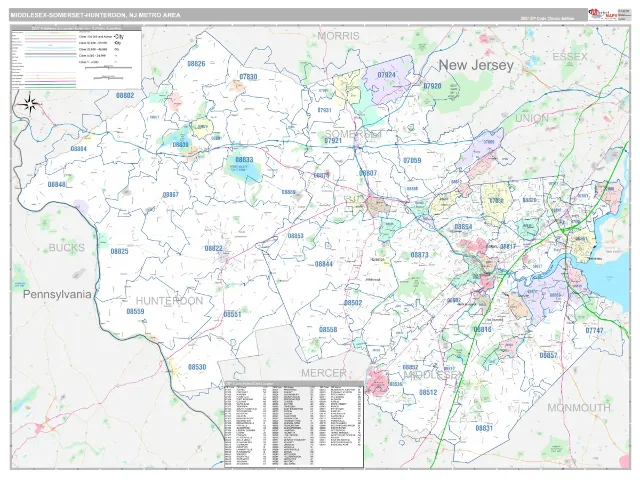Click the HUNTERDON county label
This screenshot has width=640, height=480.
169,301
